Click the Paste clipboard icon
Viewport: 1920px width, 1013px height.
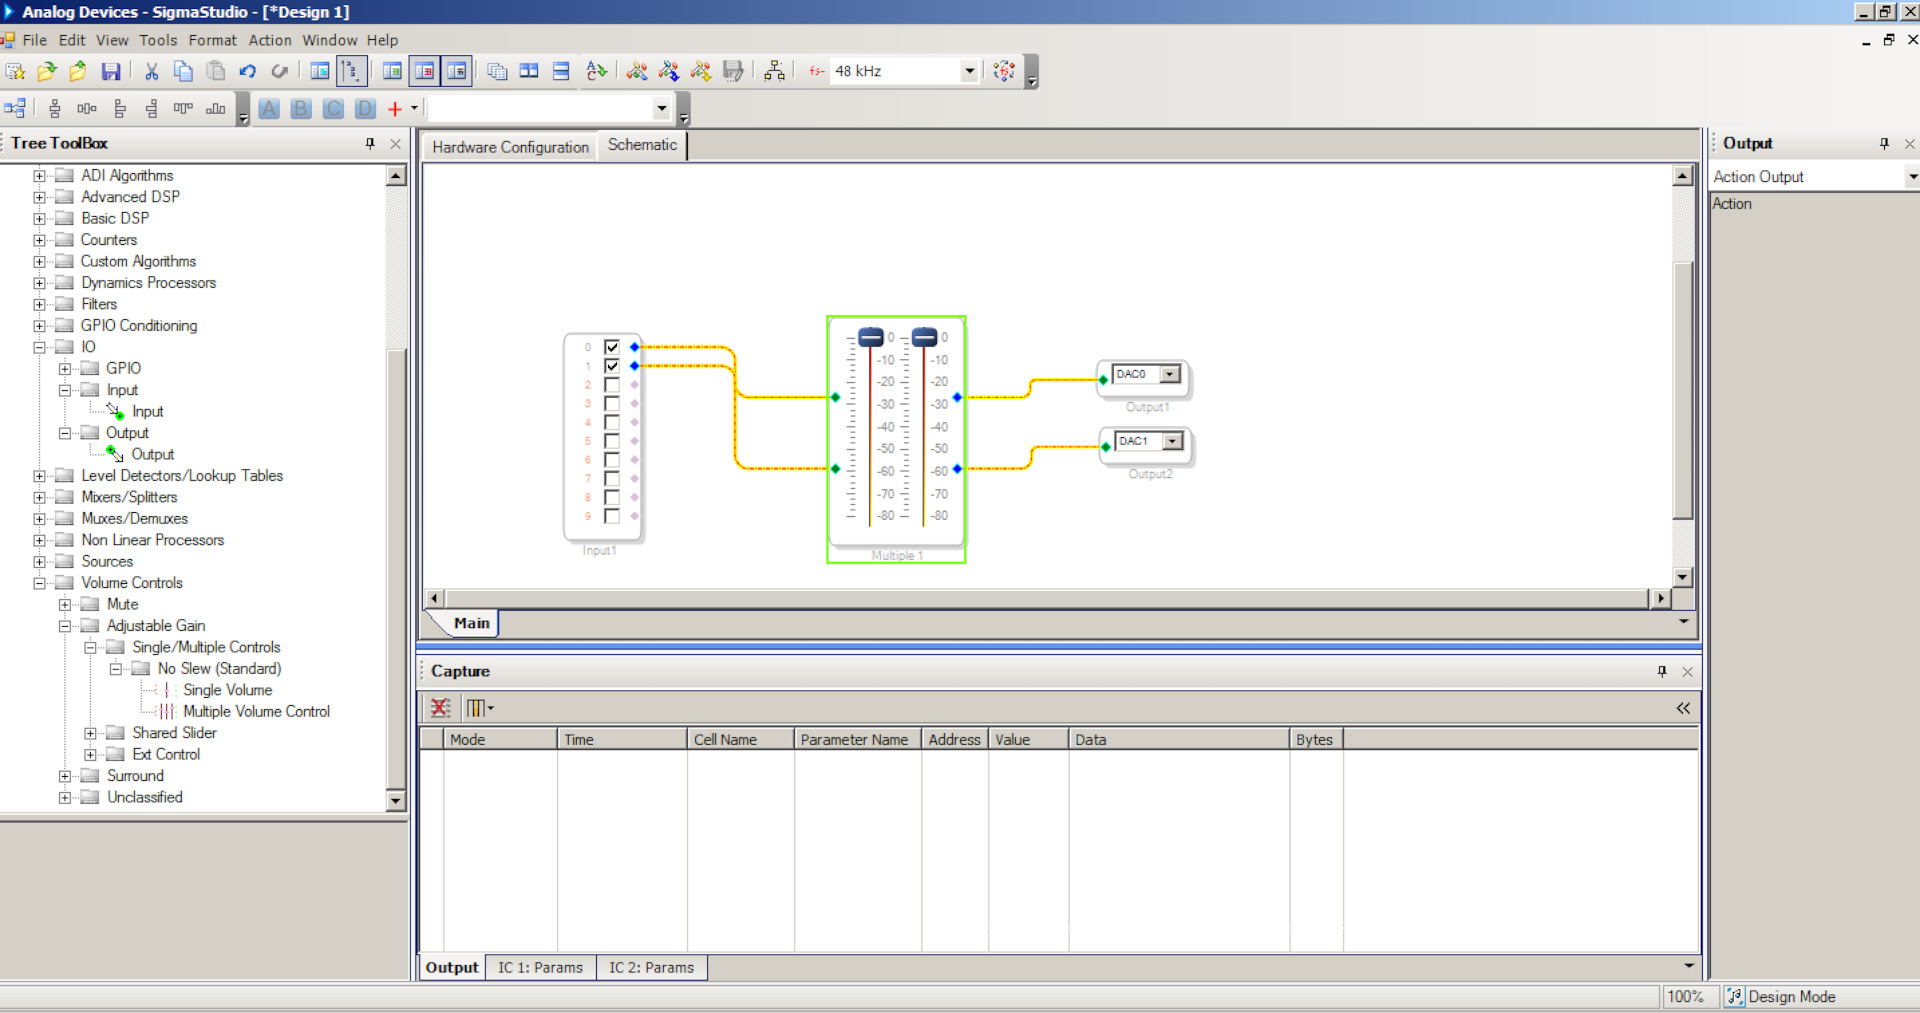coord(215,71)
